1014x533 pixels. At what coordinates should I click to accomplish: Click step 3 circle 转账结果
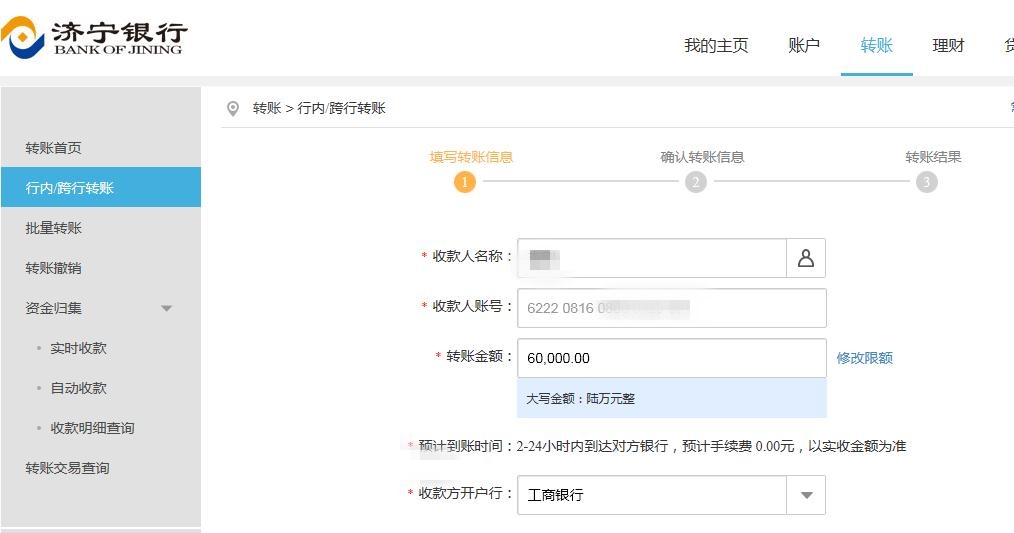(927, 182)
